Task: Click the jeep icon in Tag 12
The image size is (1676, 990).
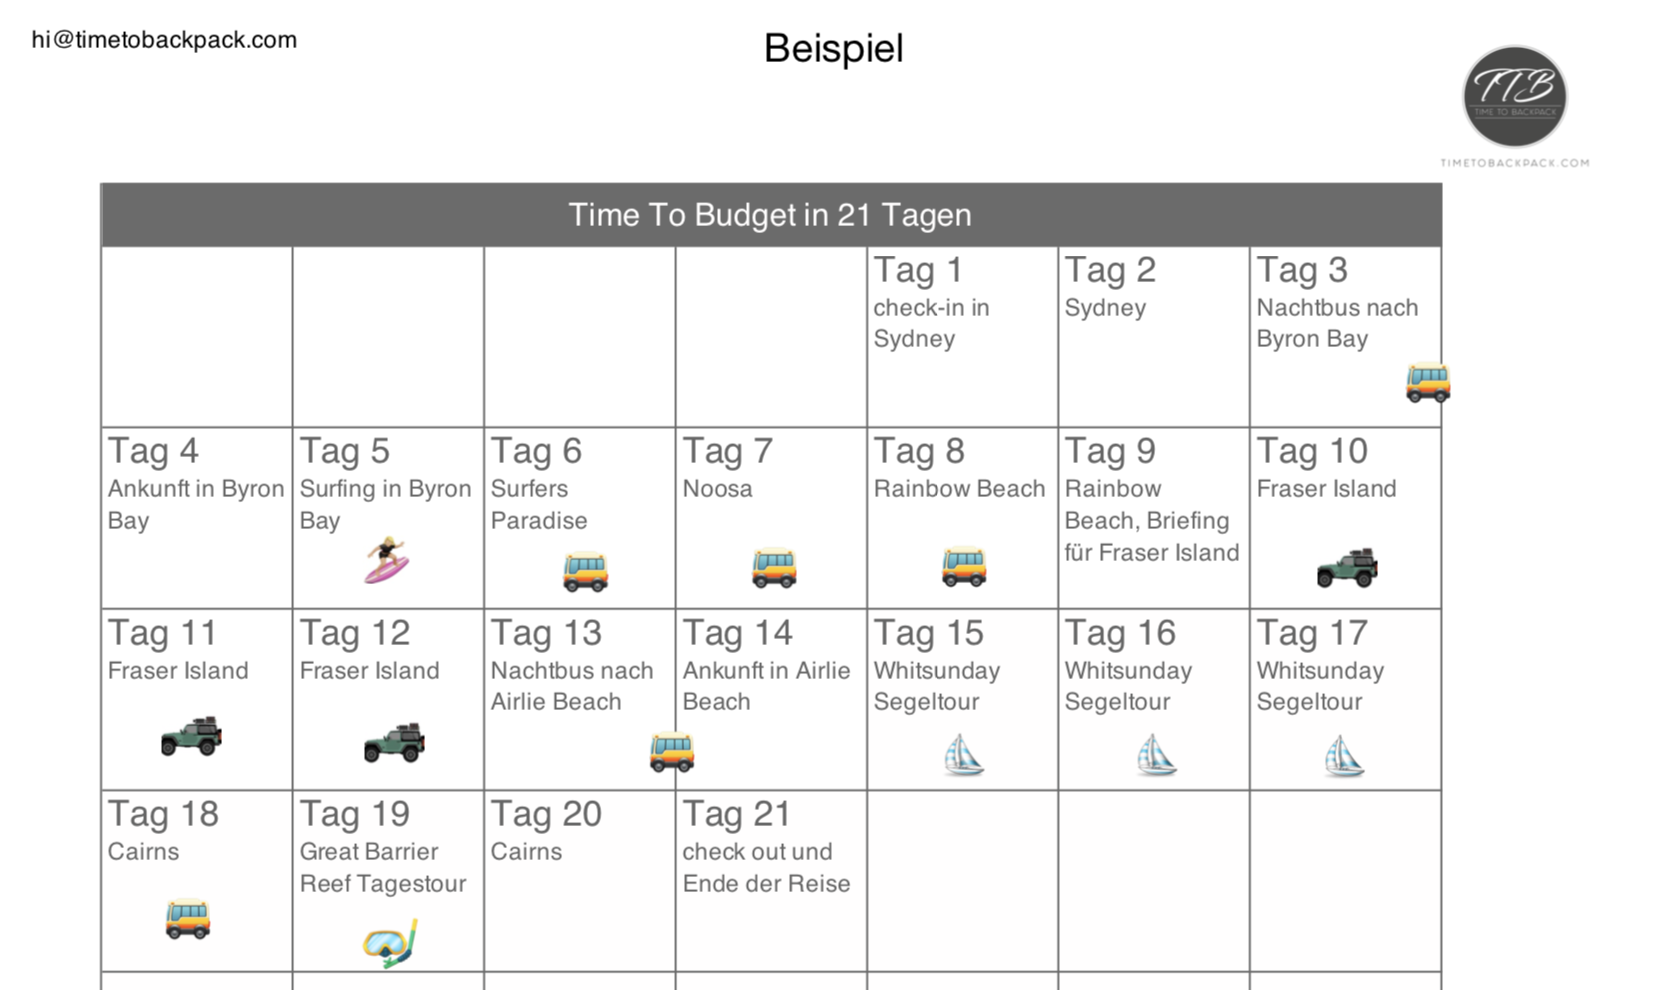Action: (394, 743)
